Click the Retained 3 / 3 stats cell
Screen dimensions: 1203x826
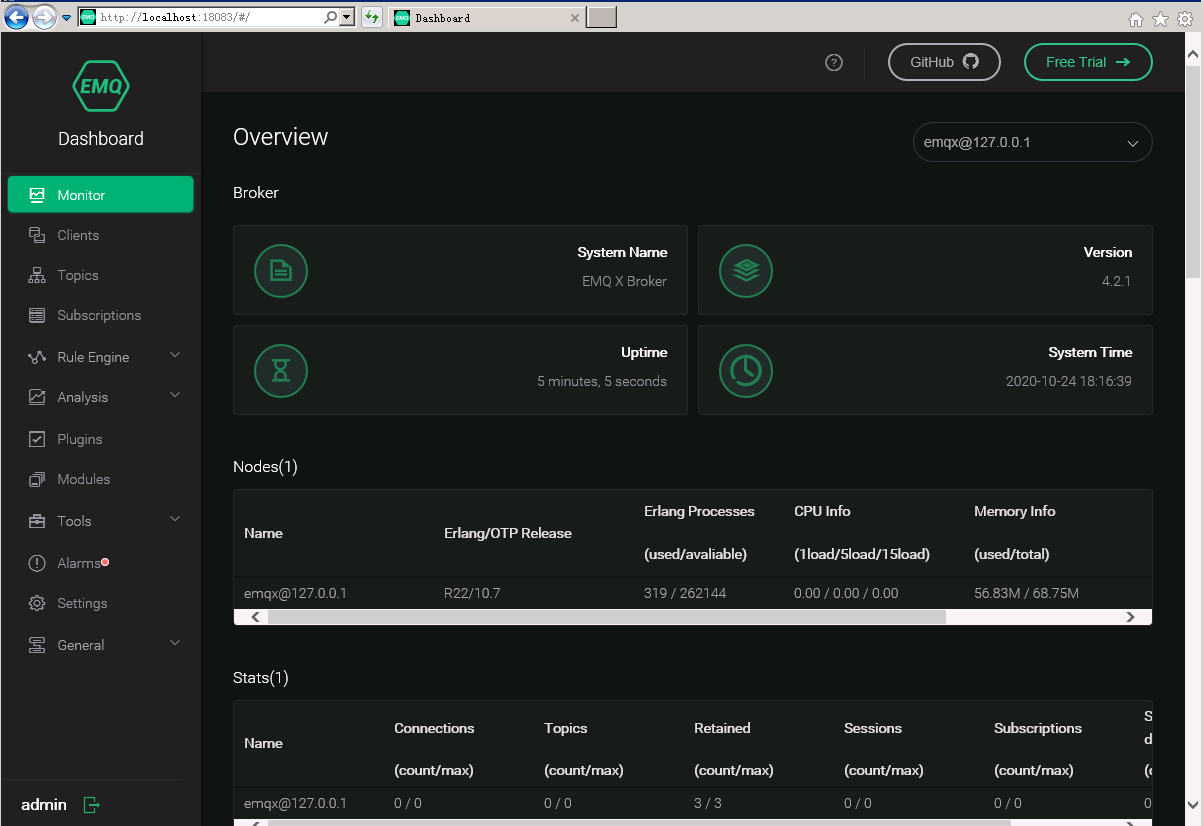point(708,803)
